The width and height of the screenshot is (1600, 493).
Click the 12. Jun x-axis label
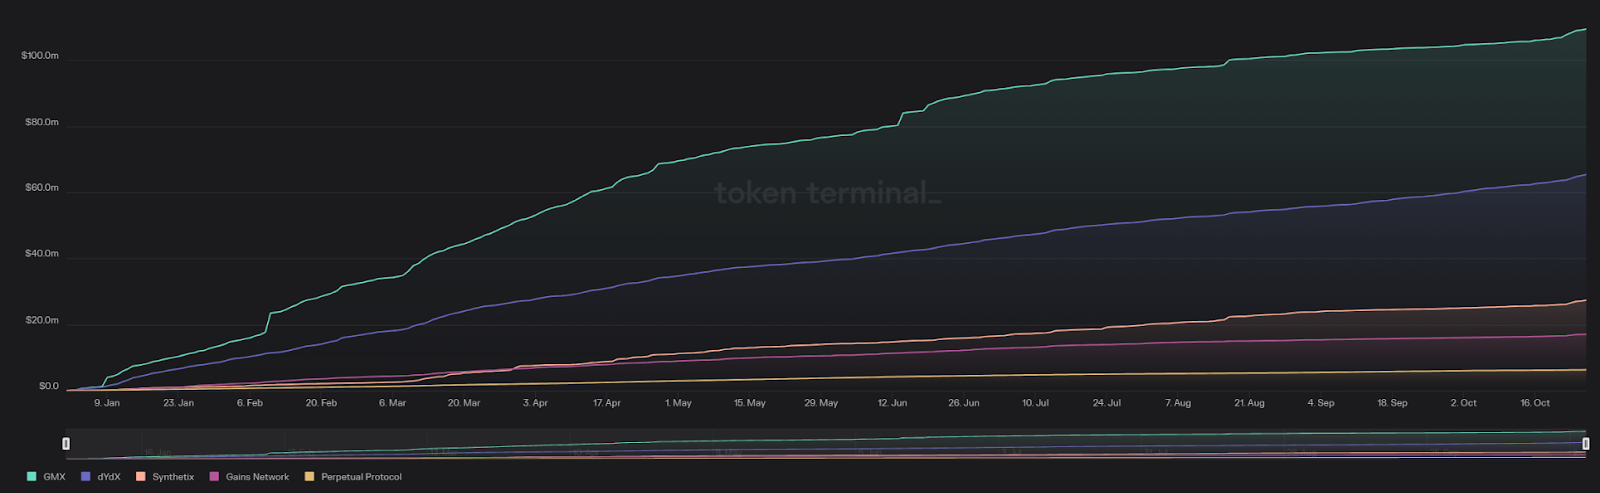893,403
